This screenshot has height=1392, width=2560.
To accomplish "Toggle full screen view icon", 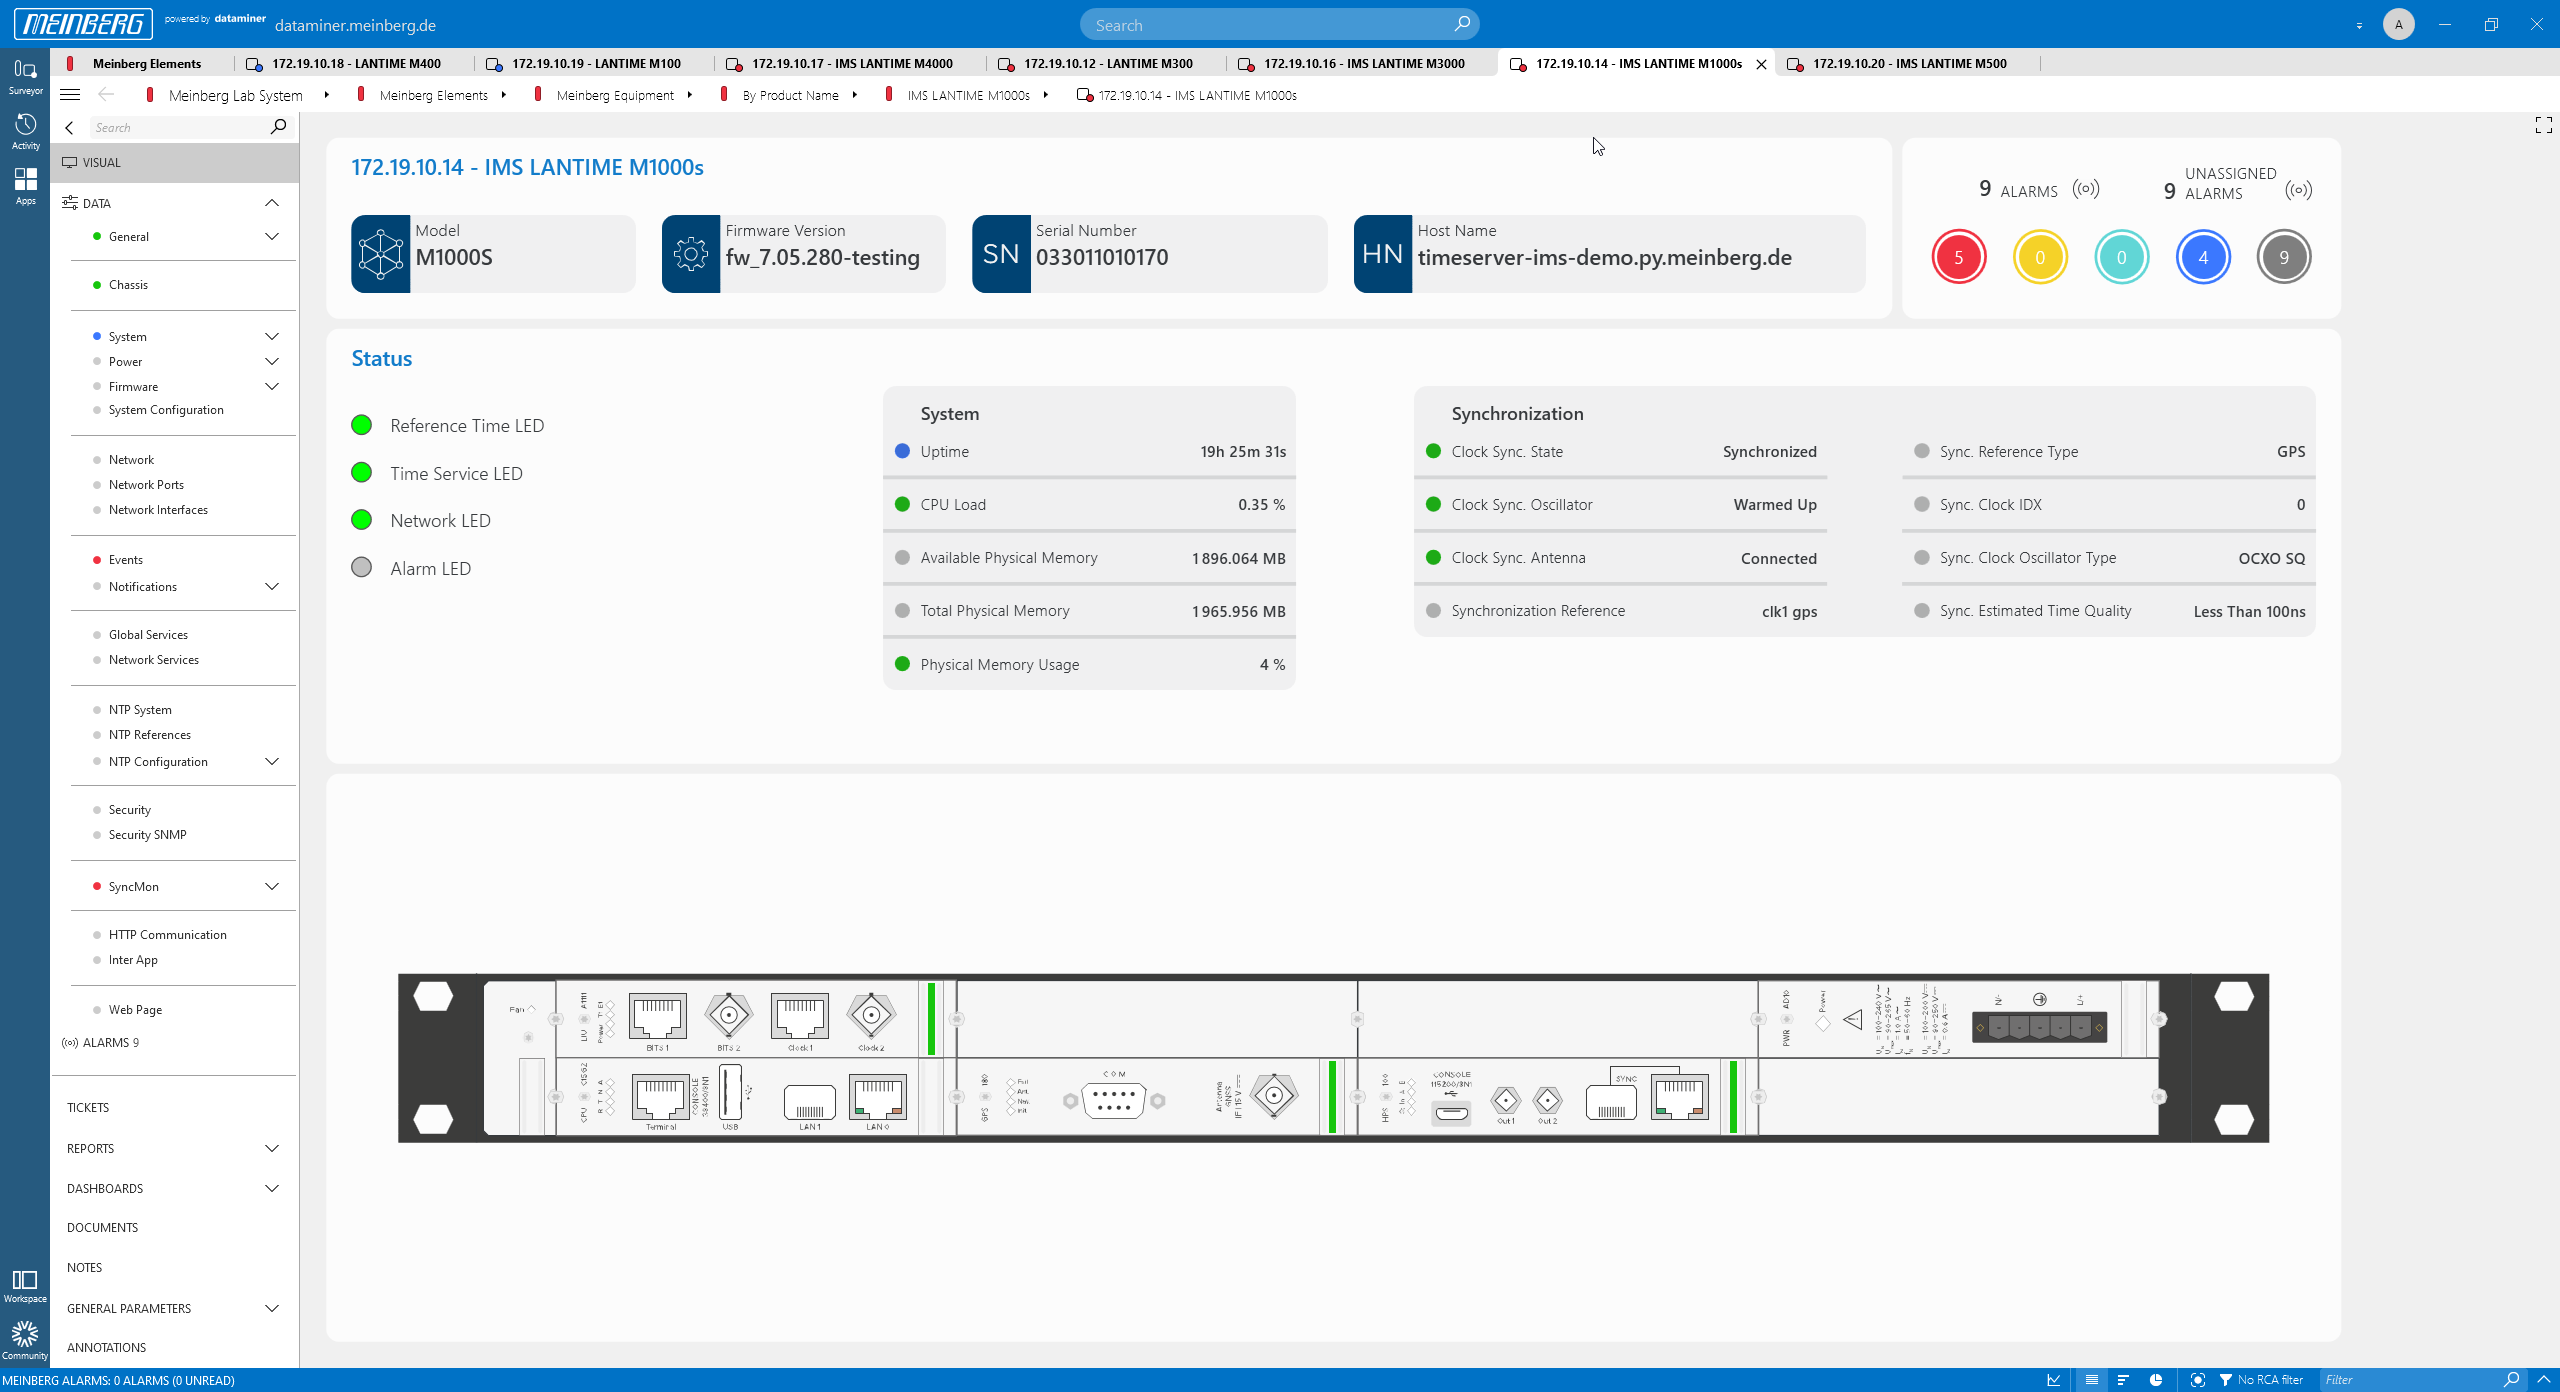I will [x=2543, y=125].
